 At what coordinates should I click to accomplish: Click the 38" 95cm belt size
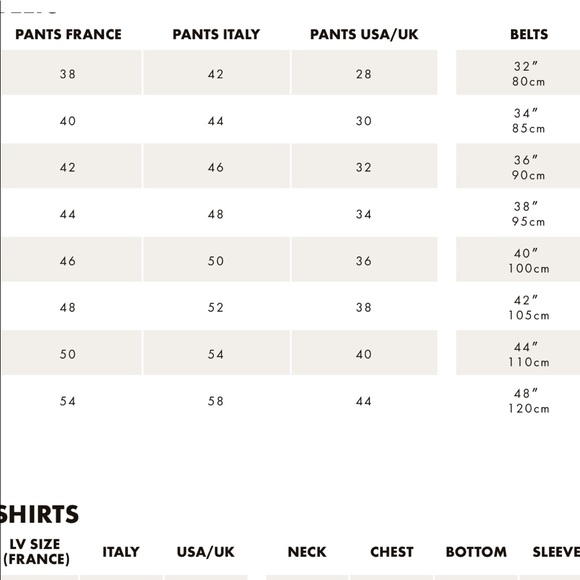pos(529,214)
